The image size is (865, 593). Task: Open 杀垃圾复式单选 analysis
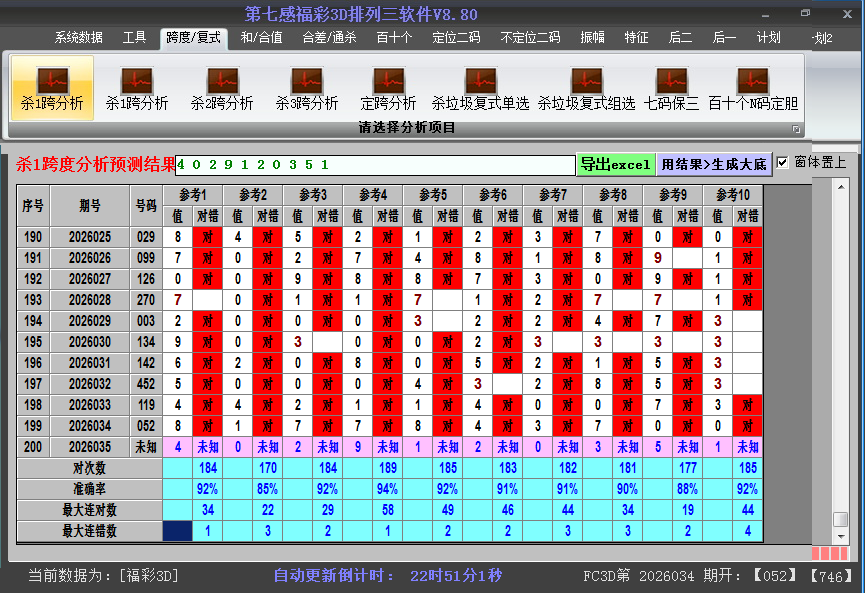480,88
